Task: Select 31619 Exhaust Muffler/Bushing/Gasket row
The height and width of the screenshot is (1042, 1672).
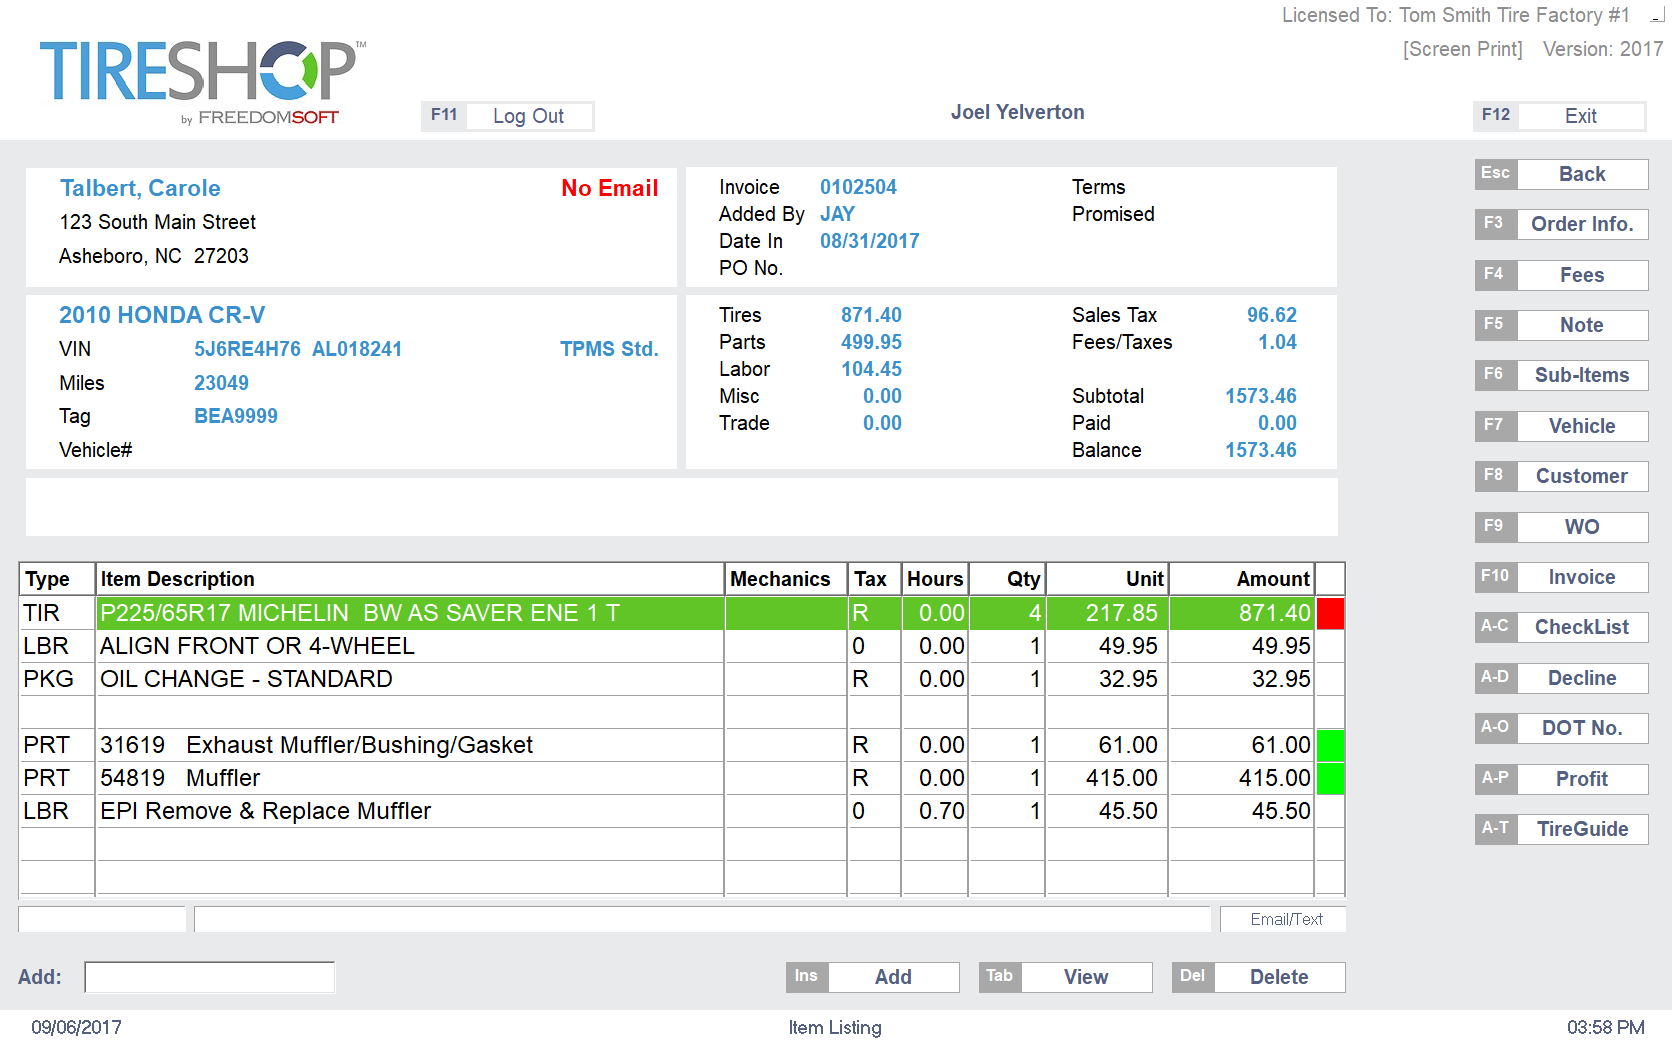Action: (x=681, y=745)
